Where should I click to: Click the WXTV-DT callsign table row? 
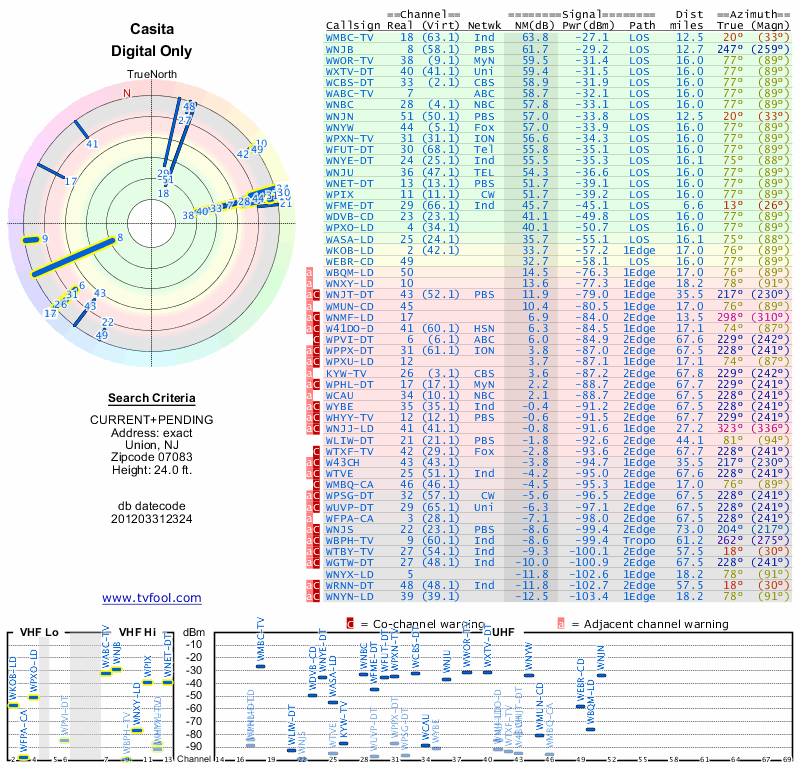[558, 71]
